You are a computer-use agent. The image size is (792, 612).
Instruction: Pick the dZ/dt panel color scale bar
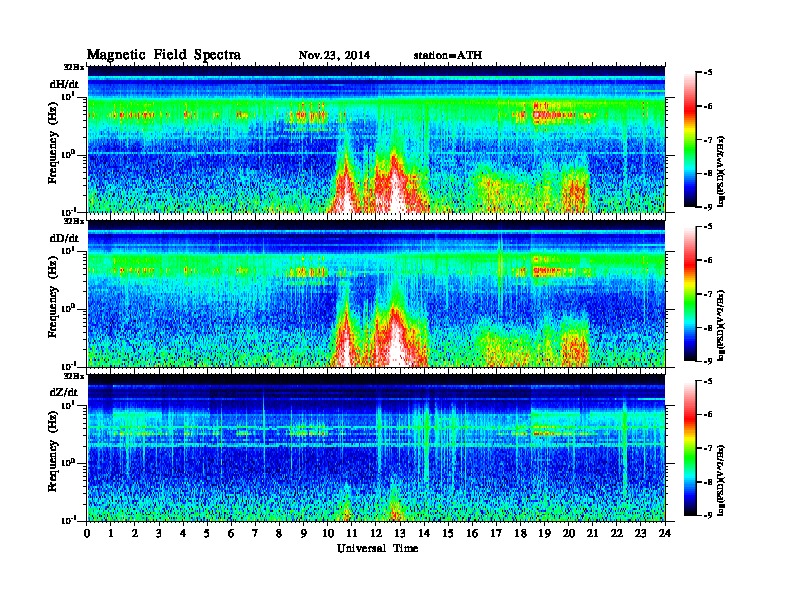point(690,448)
